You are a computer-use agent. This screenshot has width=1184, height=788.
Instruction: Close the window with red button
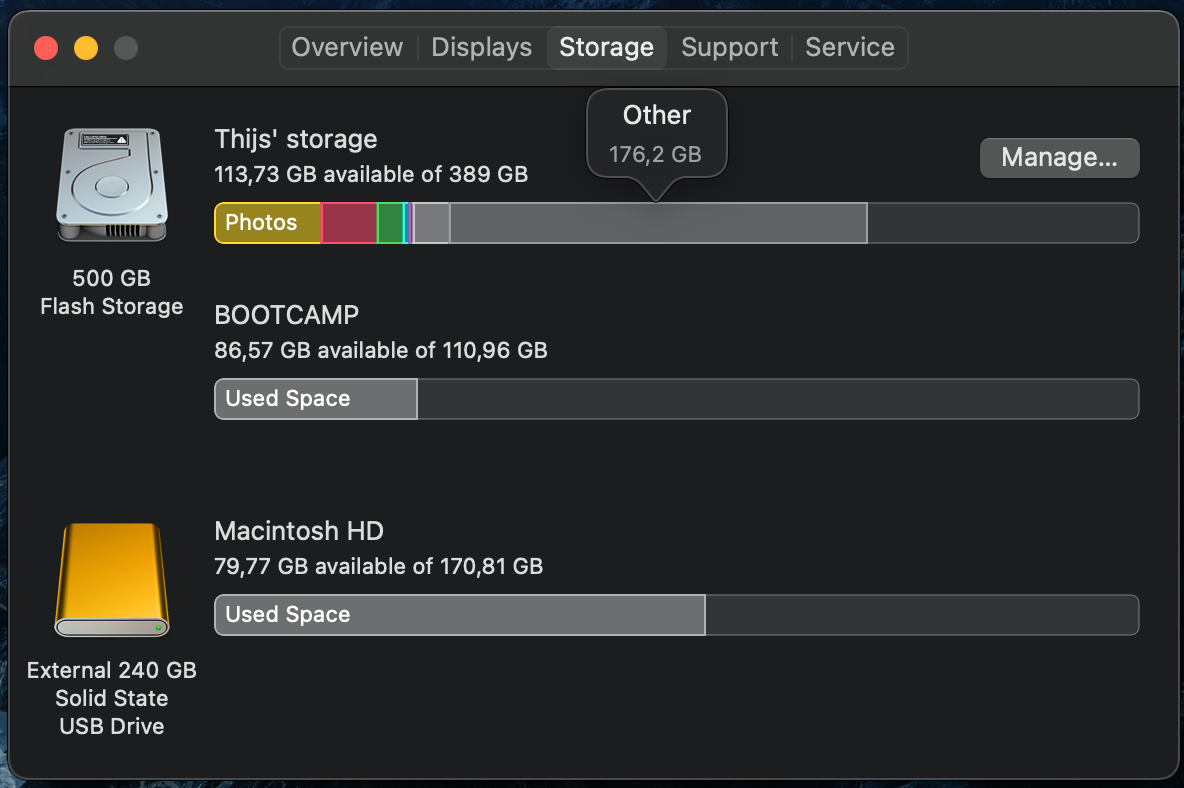(46, 47)
